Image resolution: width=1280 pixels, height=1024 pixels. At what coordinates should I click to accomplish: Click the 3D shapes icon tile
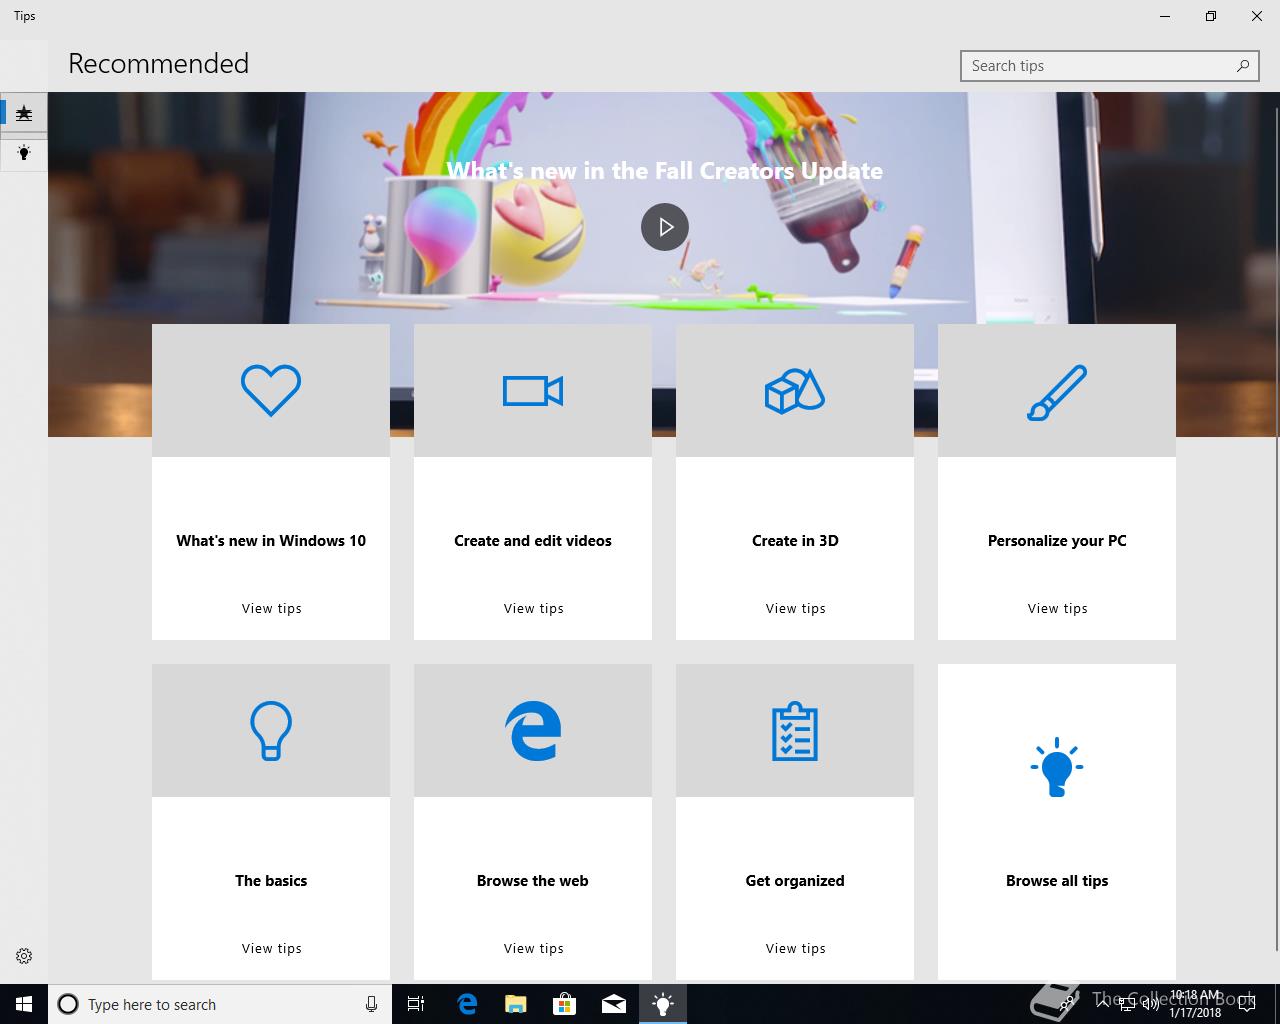coord(795,391)
